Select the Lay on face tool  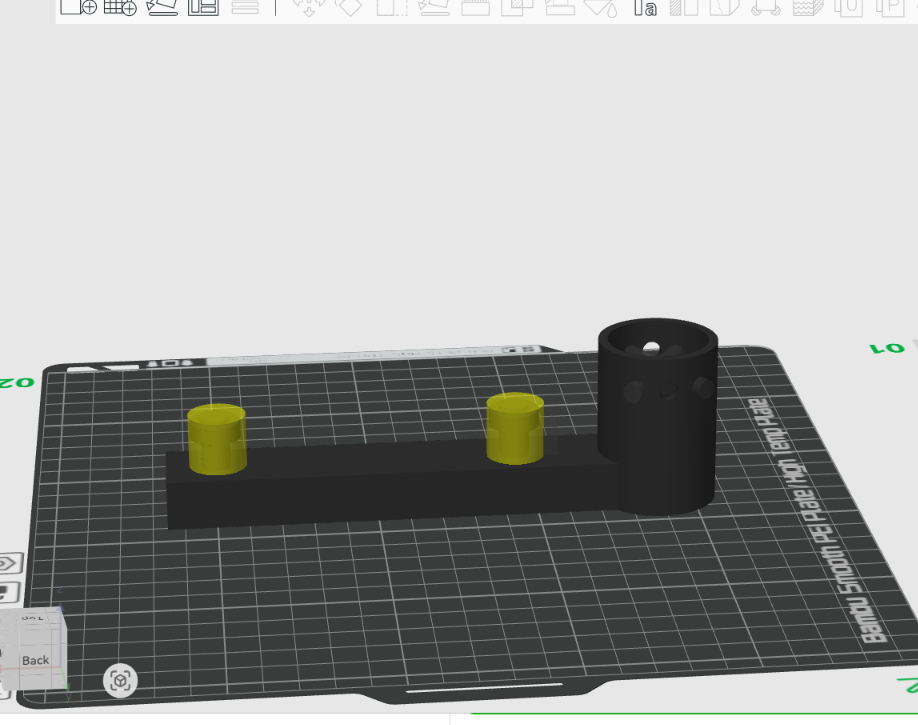(433, 7)
